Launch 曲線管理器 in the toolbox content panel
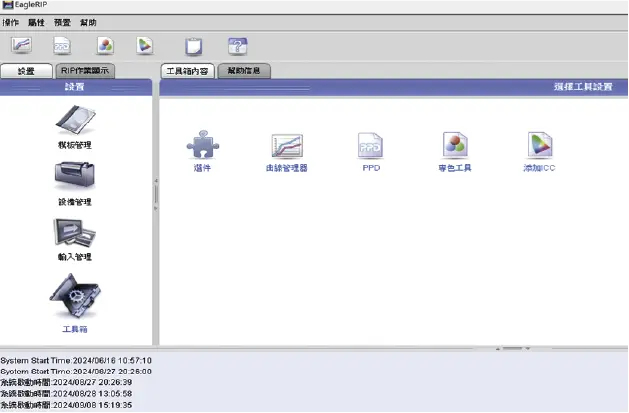The width and height of the screenshot is (629, 413). [287, 147]
